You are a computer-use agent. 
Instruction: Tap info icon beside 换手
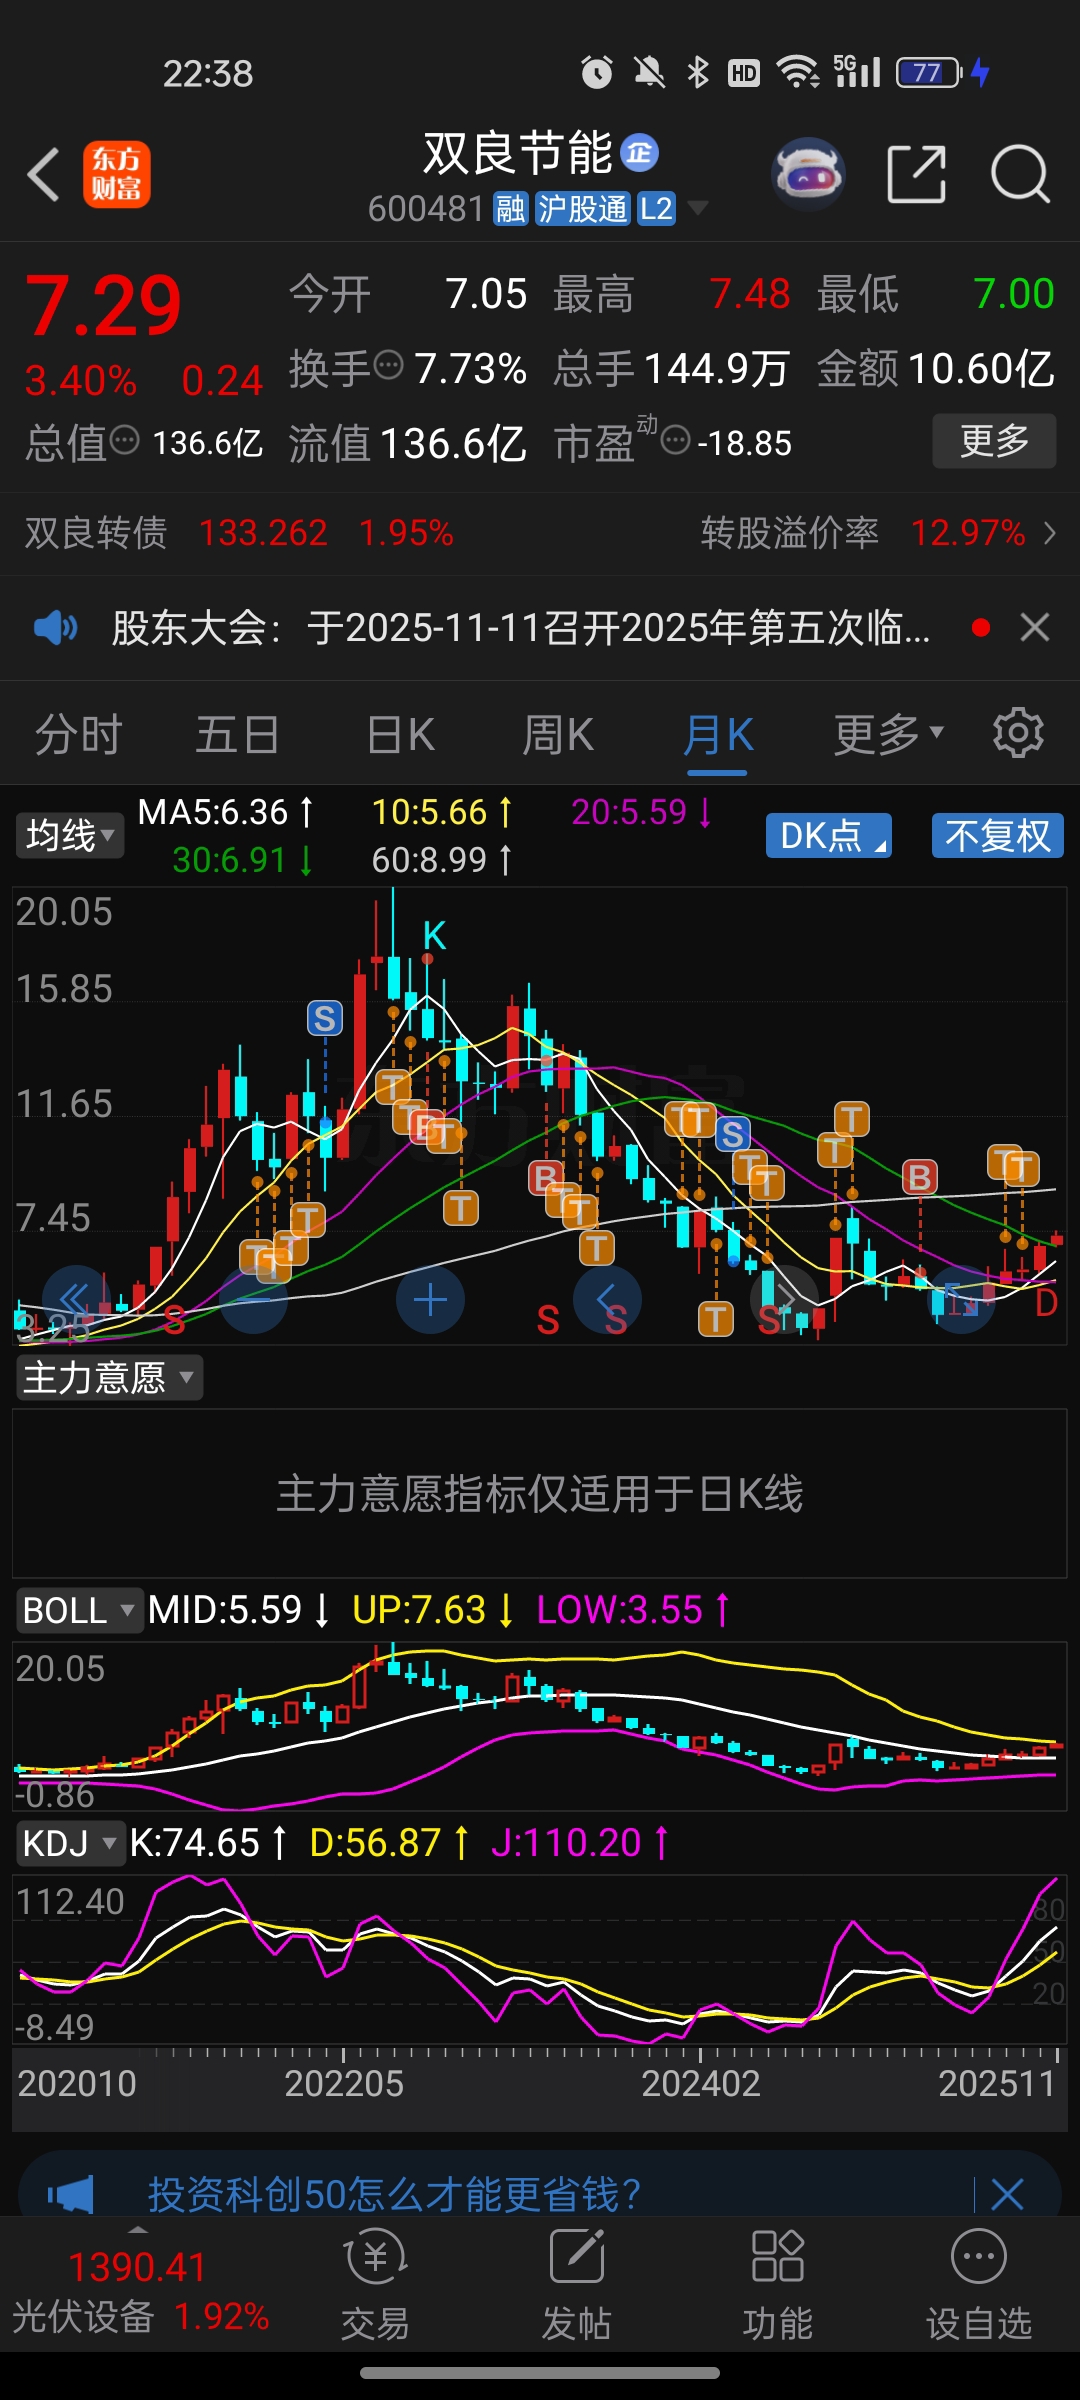pyautogui.click(x=388, y=366)
